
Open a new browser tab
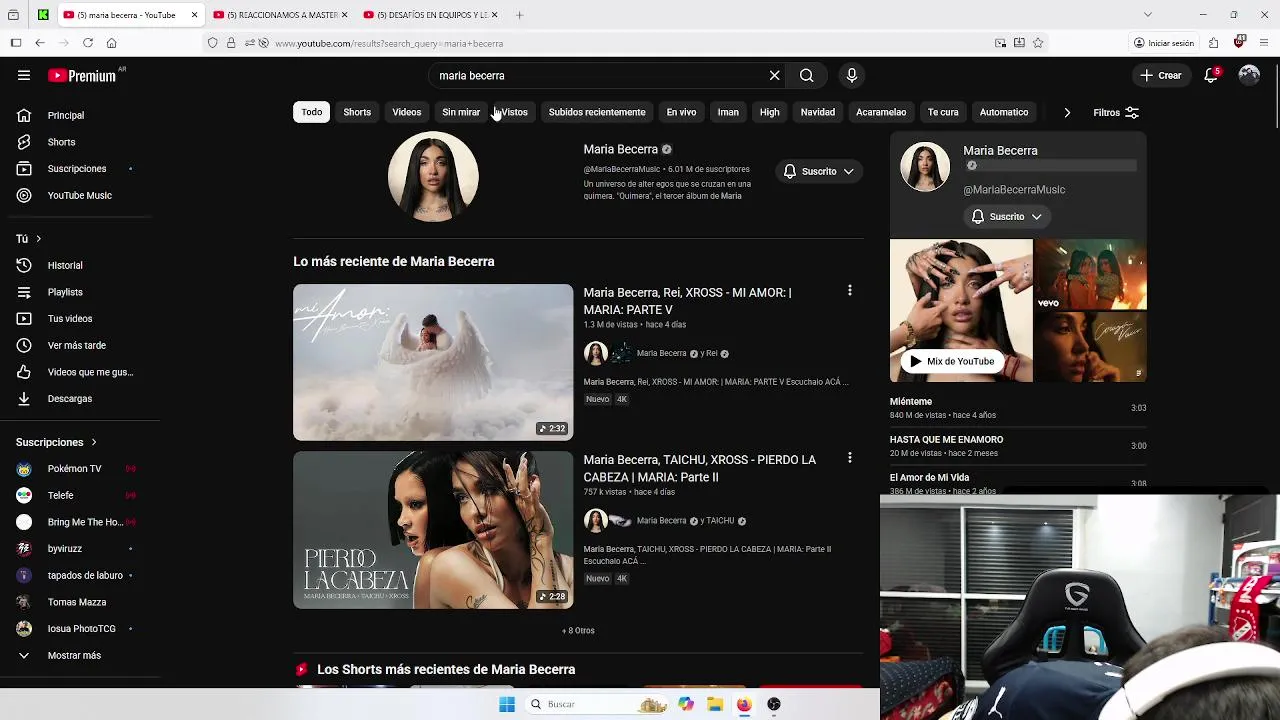(520, 15)
